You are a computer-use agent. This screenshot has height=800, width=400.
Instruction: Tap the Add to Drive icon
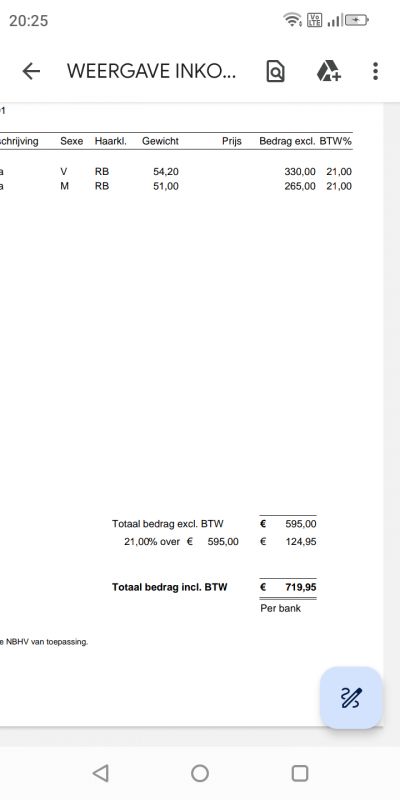[329, 71]
